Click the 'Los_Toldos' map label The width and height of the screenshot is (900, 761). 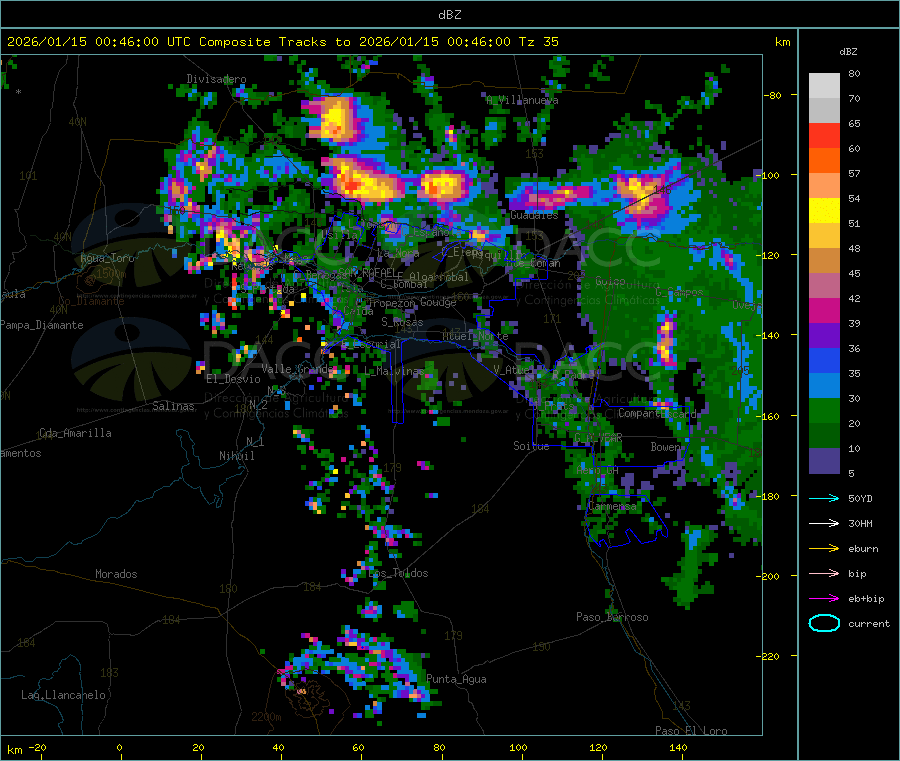pos(398,573)
